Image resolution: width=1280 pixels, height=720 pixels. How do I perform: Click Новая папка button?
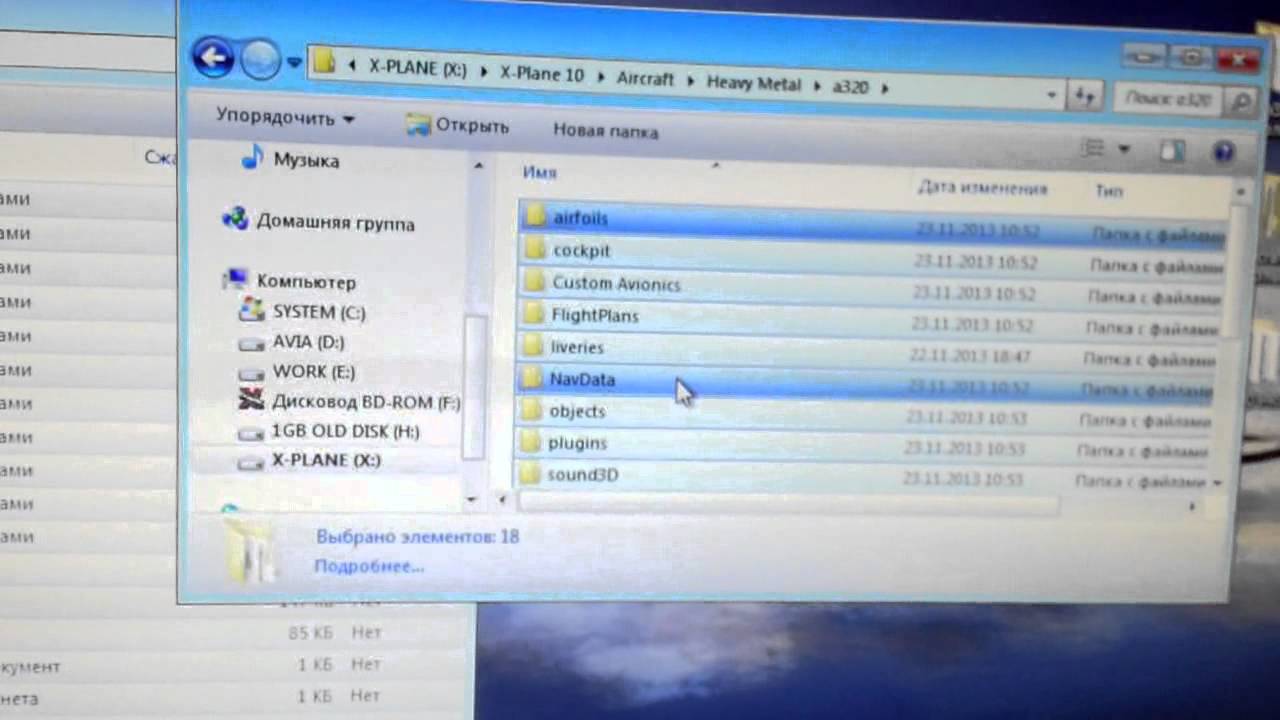(x=606, y=131)
